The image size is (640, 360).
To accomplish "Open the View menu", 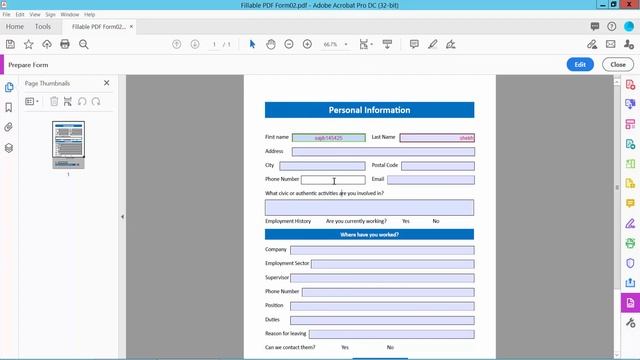I will (35, 14).
